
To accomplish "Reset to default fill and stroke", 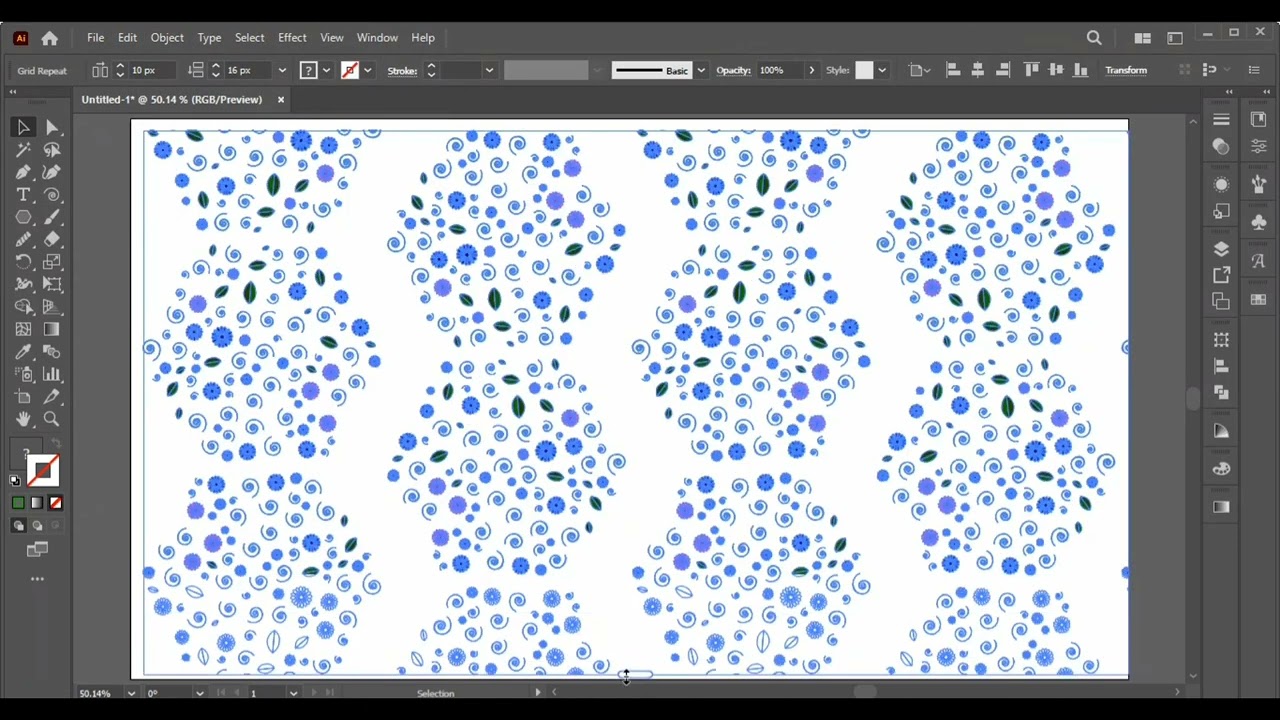I will 15,481.
